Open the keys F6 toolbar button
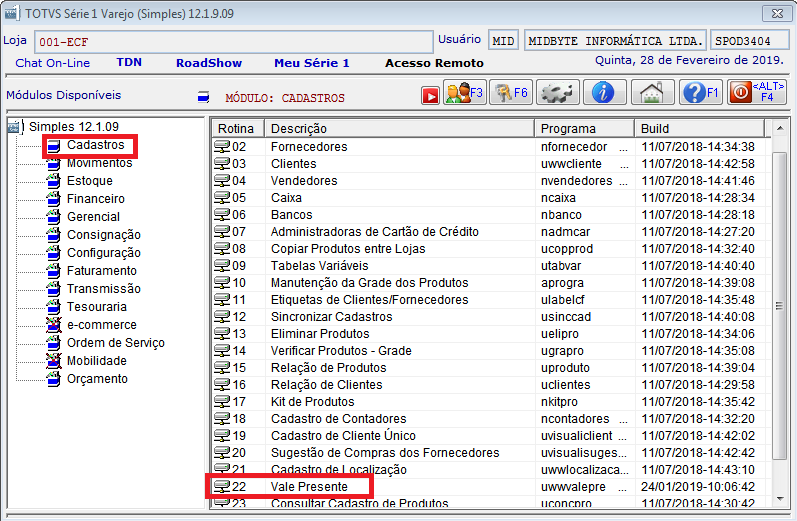 pos(511,93)
